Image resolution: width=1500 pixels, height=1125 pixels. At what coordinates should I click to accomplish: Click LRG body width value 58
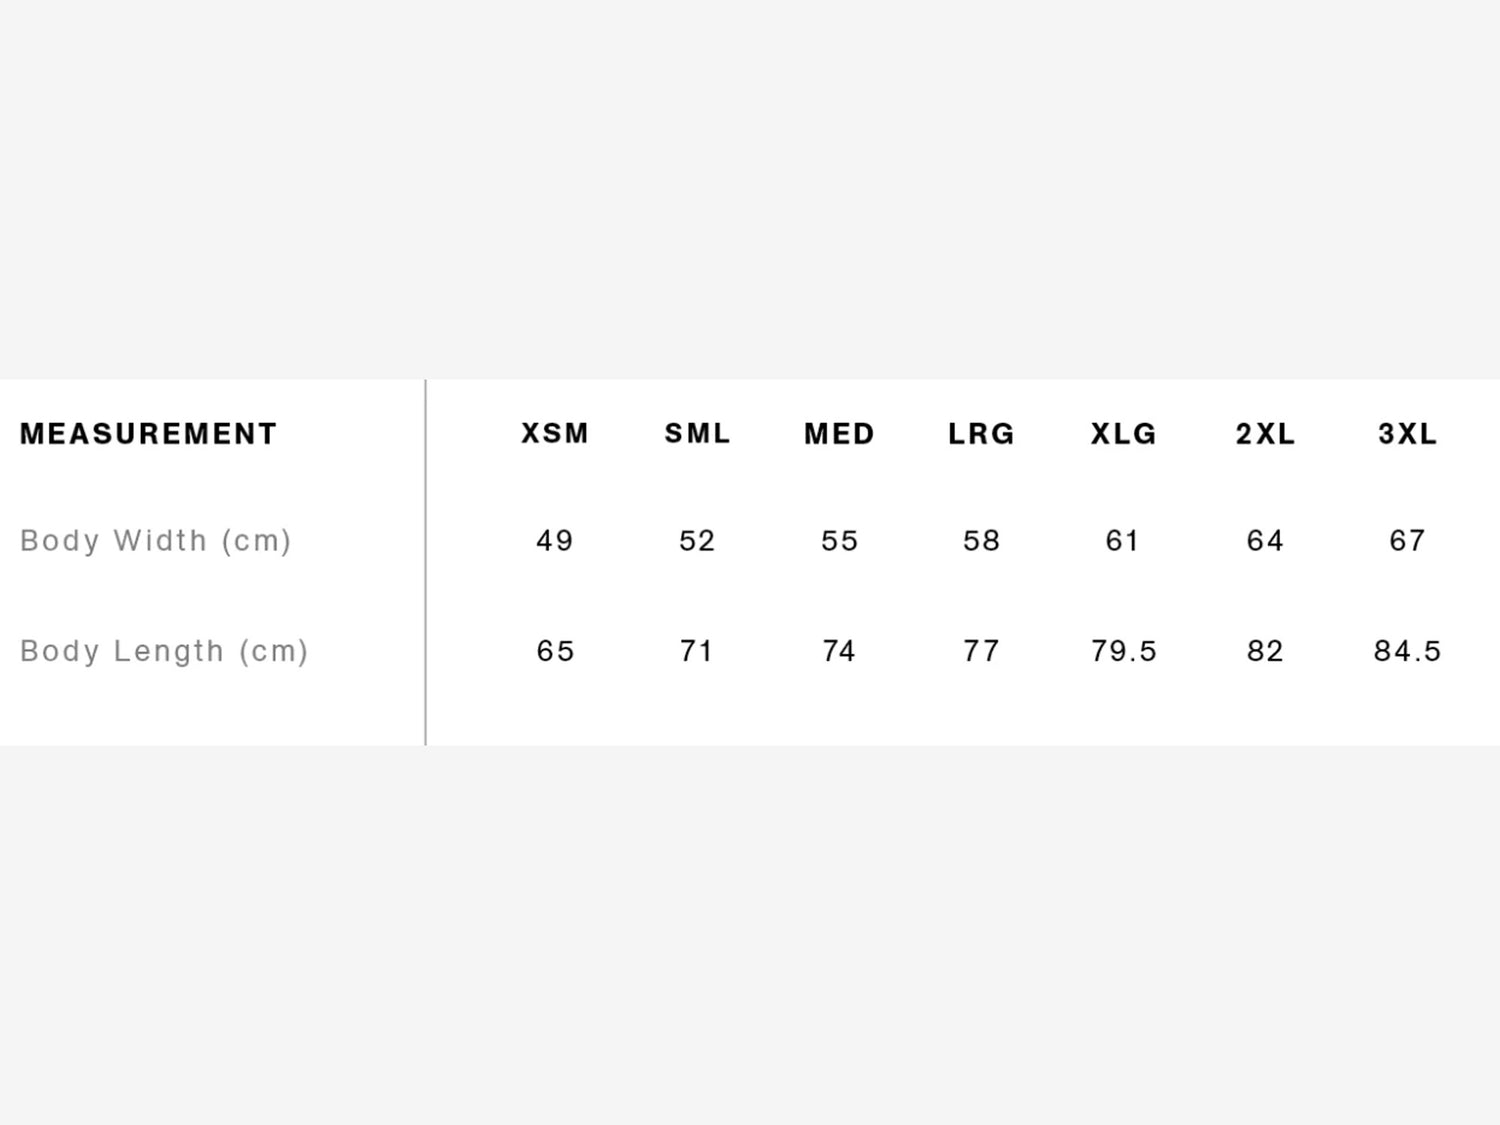[981, 541]
